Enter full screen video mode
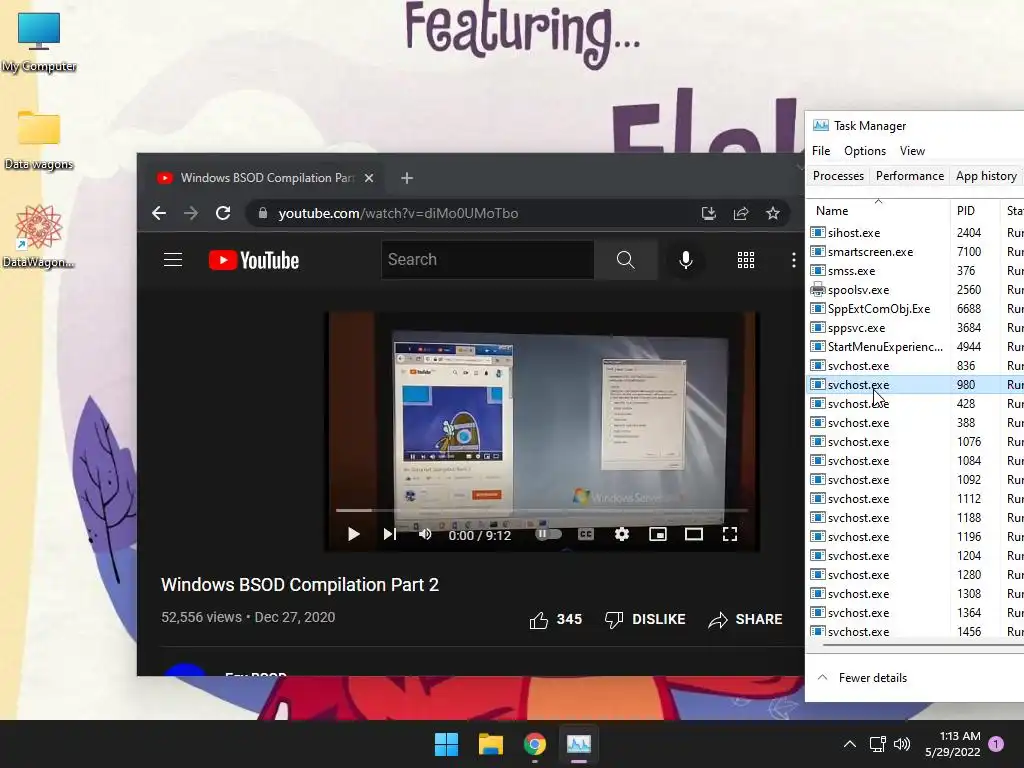This screenshot has height=768, width=1024. (x=730, y=534)
